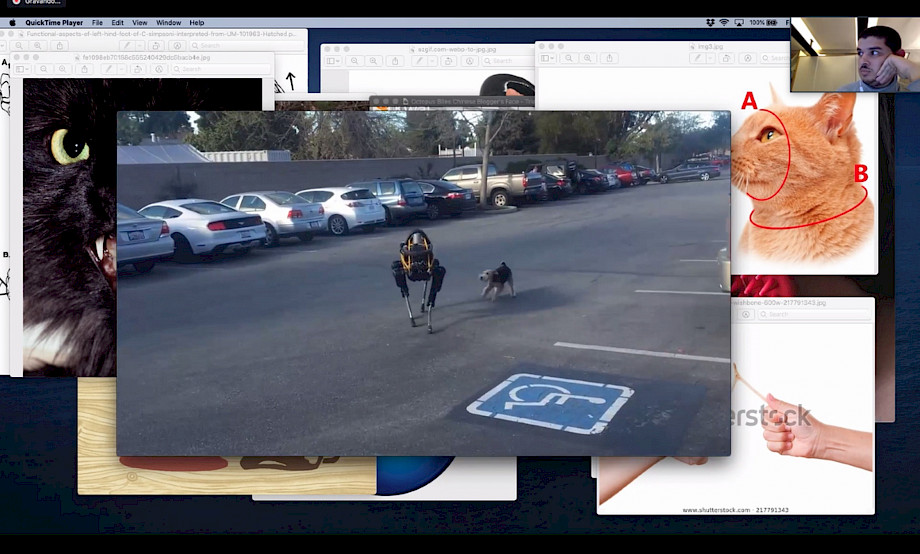Check battery status showing 100%
The image size is (920, 554).
coord(763,23)
